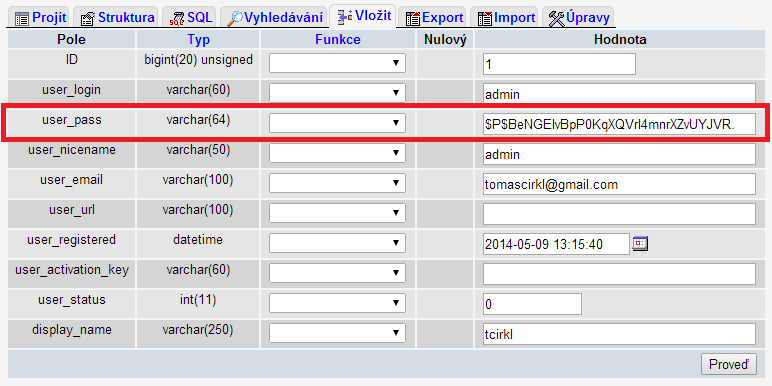Click the Pole column header

[x=71, y=39]
